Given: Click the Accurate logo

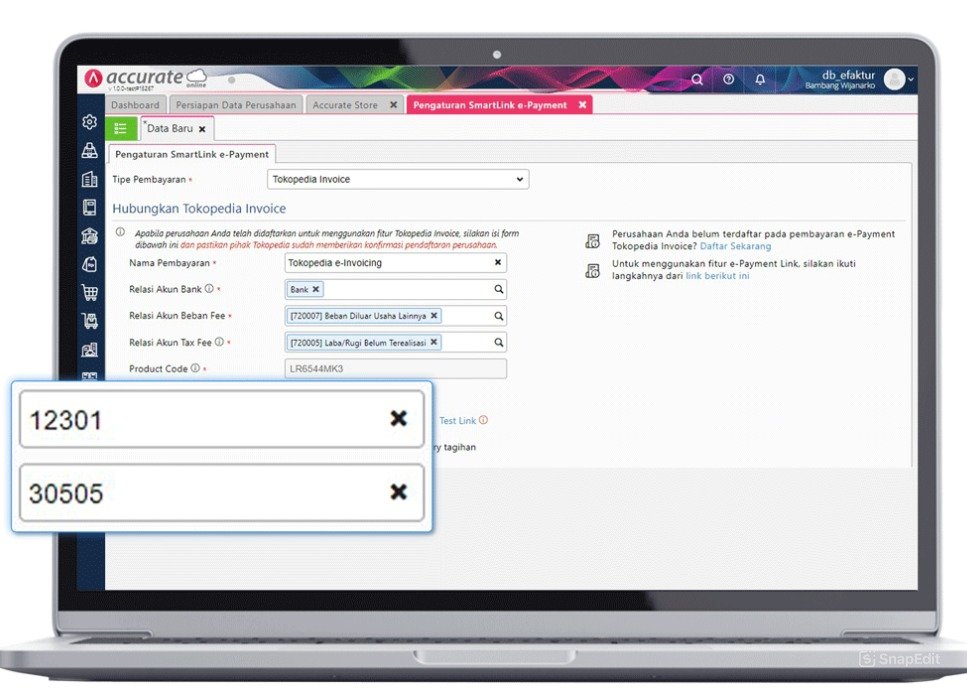Looking at the screenshot, I should tap(146, 78).
